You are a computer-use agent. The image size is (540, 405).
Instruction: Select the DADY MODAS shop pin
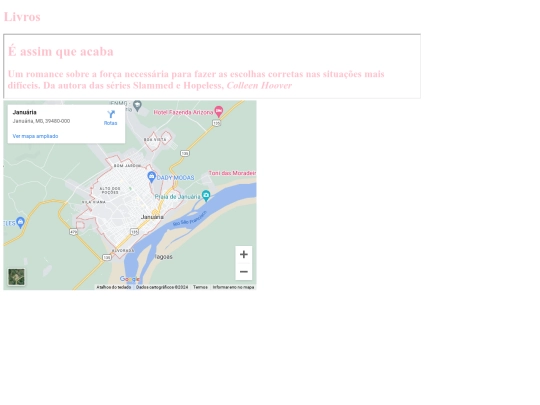click(151, 177)
